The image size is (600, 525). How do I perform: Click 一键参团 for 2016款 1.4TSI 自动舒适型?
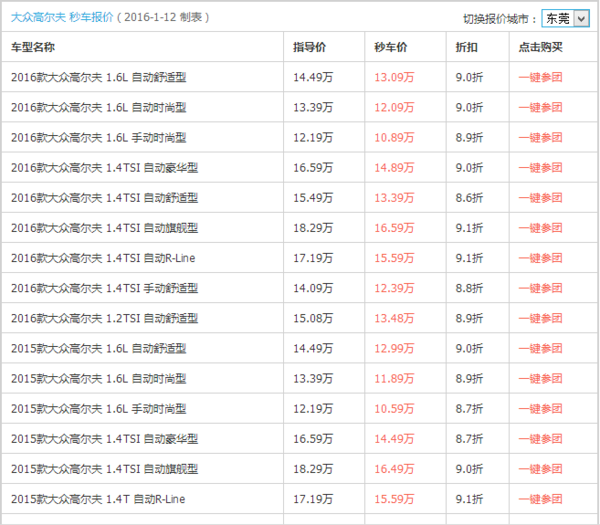540,198
